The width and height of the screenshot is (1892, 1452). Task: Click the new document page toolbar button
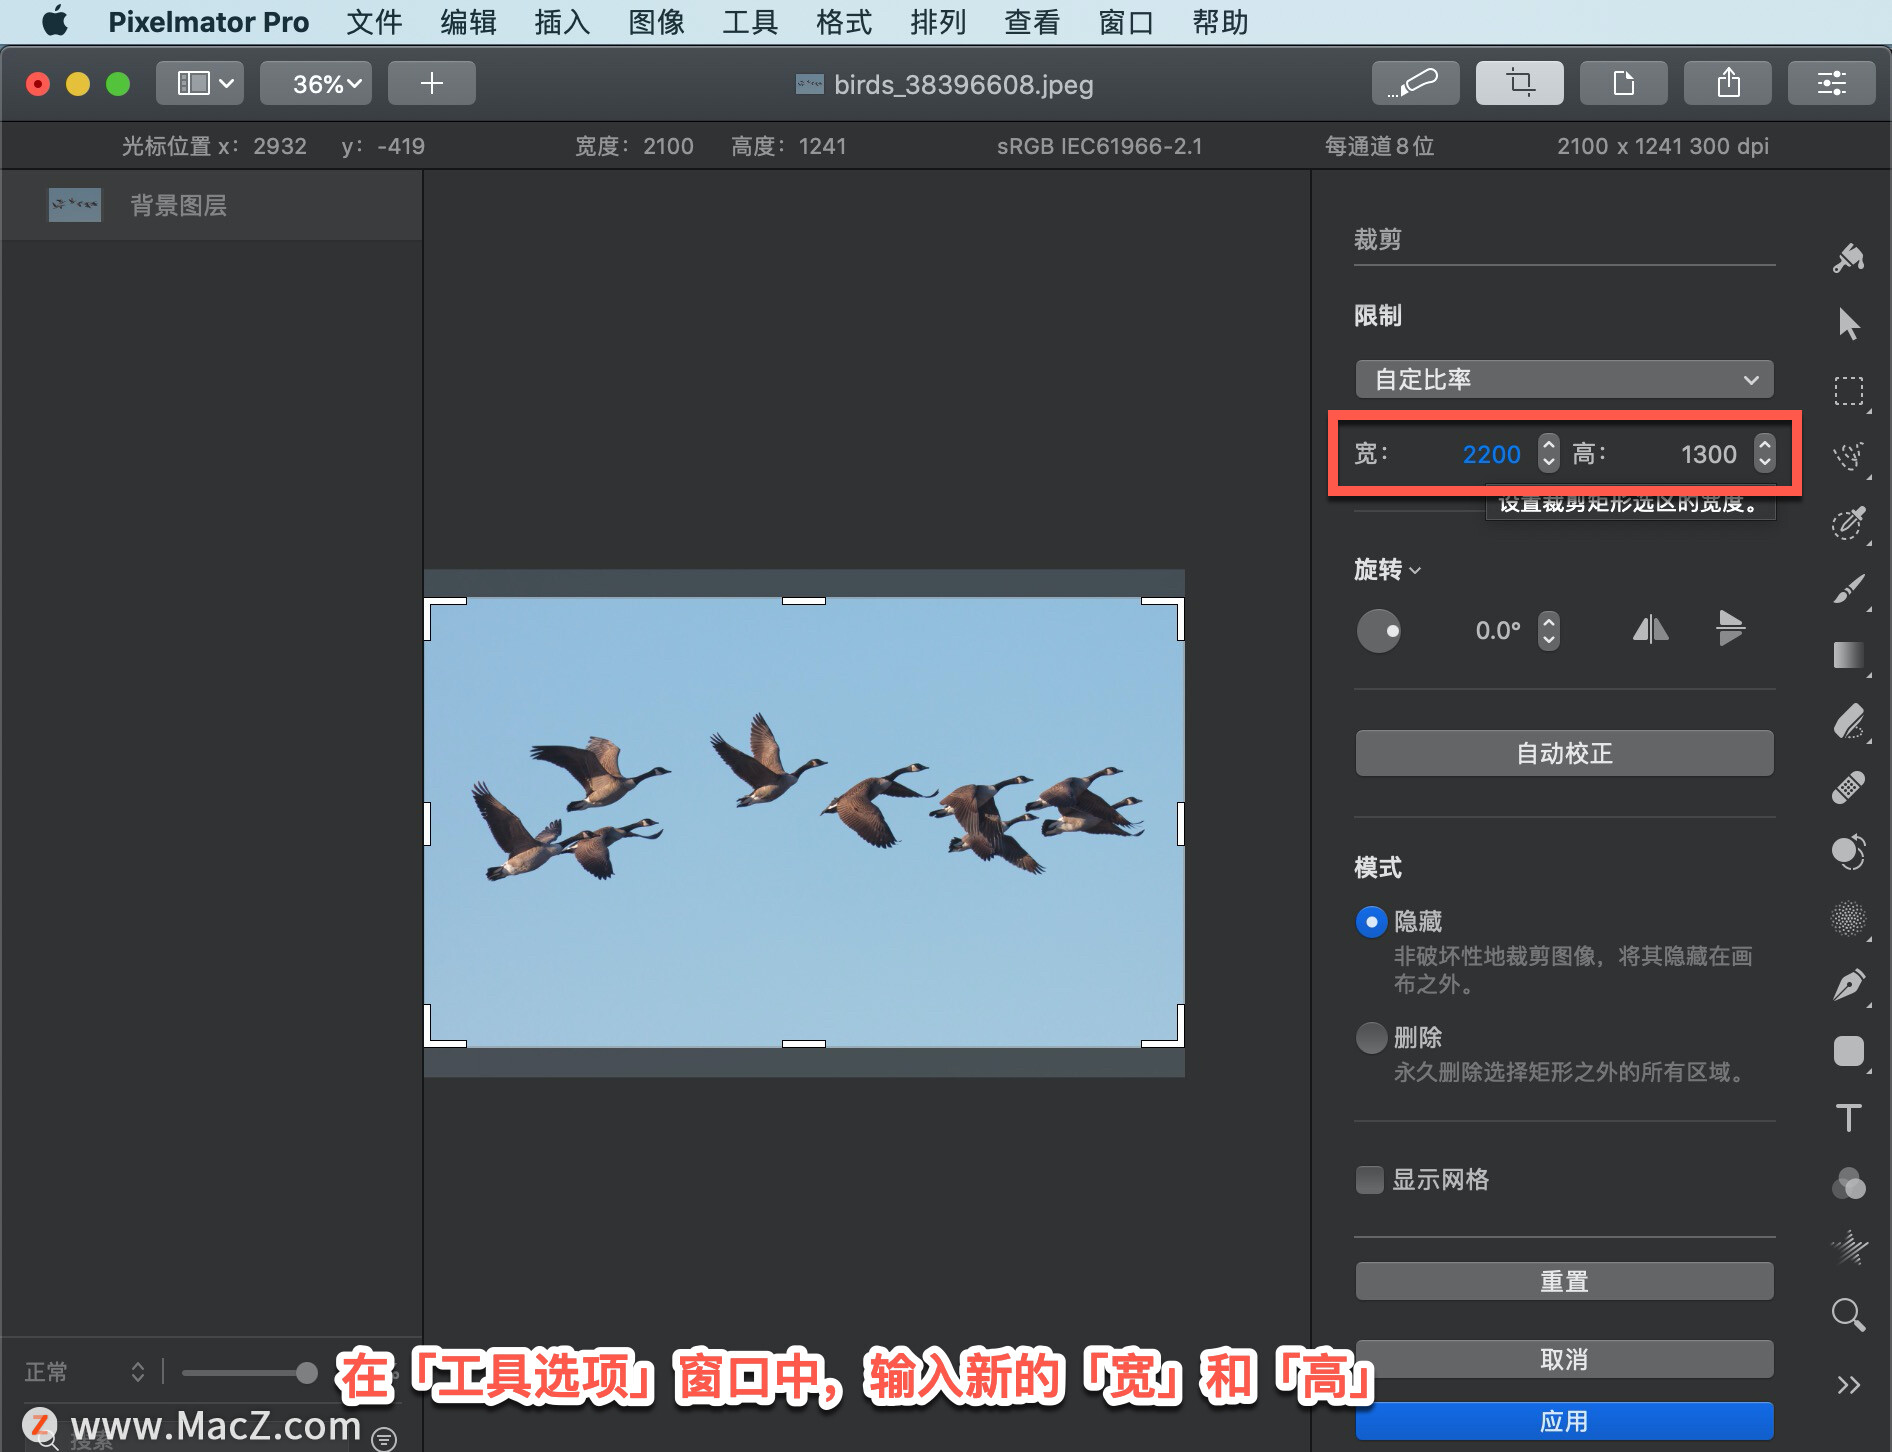point(1623,83)
